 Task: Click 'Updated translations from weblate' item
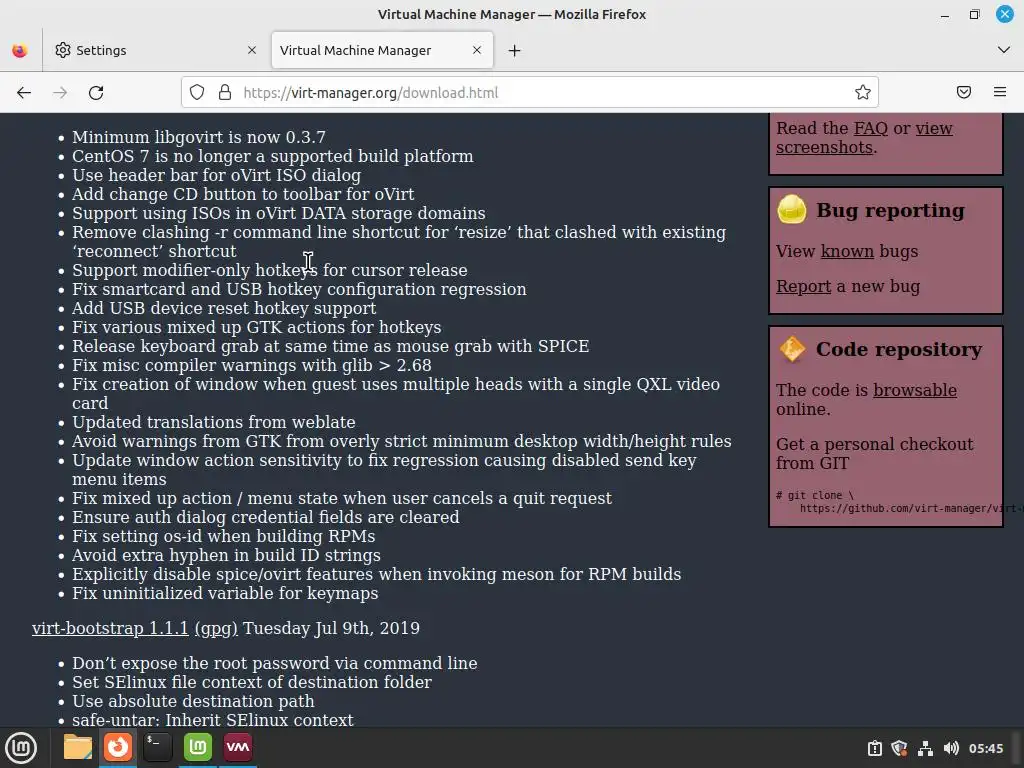(x=214, y=423)
